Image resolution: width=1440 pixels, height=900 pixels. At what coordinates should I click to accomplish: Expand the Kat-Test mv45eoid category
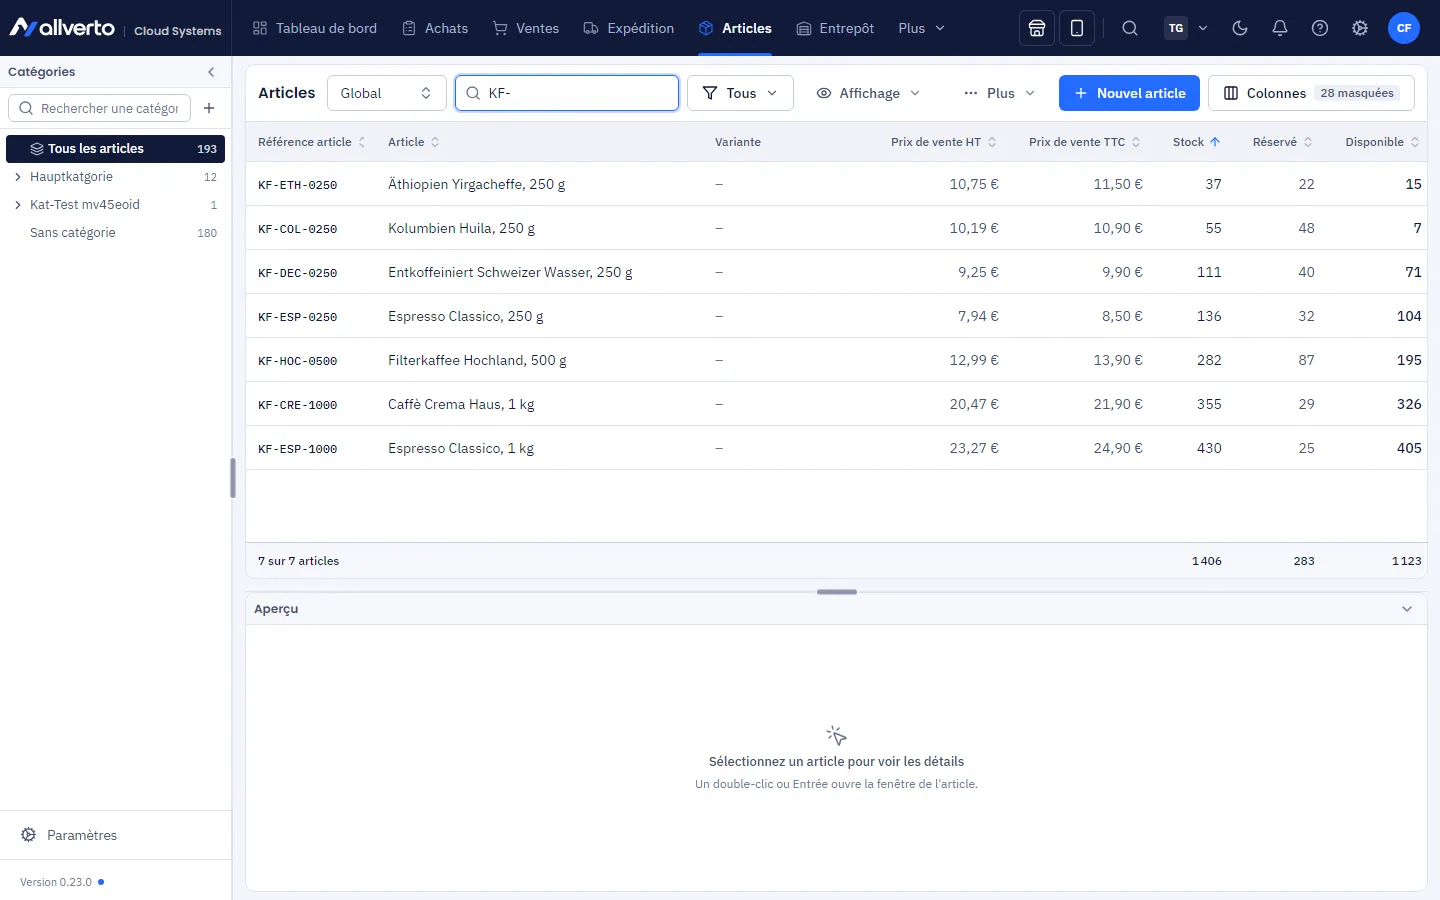(x=18, y=205)
